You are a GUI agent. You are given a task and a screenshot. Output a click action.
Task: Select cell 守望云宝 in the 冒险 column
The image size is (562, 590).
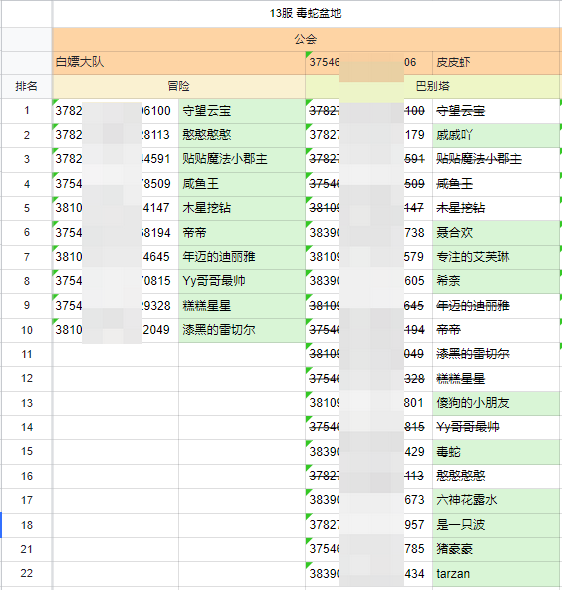(242, 111)
